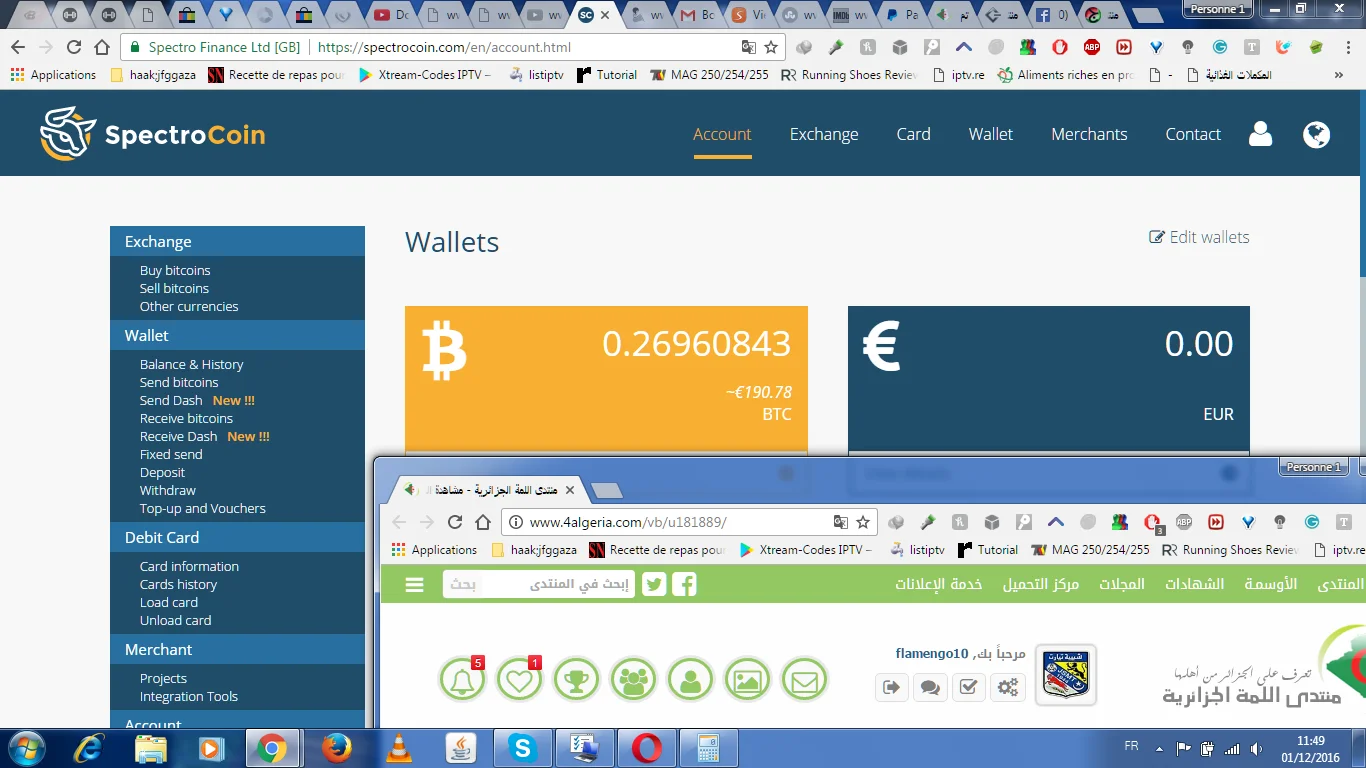Image resolution: width=1366 pixels, height=768 pixels.
Task: Click the flamengo10 avatar image
Action: point(1065,674)
